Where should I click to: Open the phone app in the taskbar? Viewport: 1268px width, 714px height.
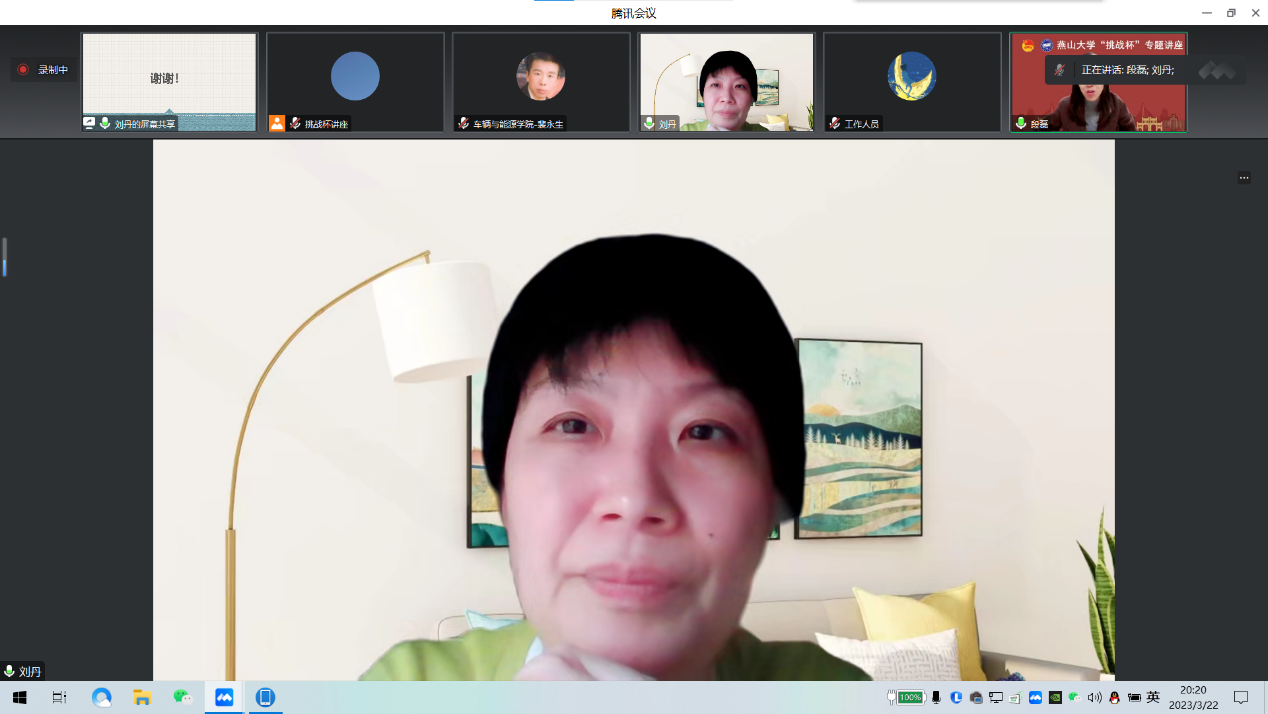coord(265,697)
